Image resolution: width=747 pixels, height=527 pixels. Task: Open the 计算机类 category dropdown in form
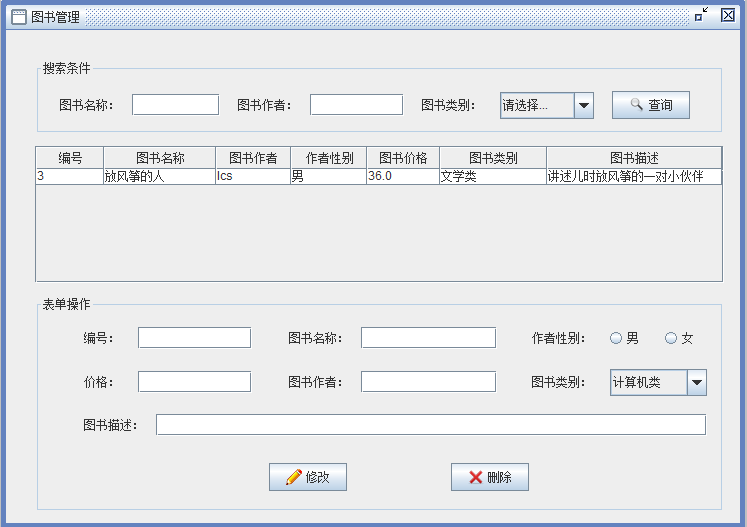[658, 383]
